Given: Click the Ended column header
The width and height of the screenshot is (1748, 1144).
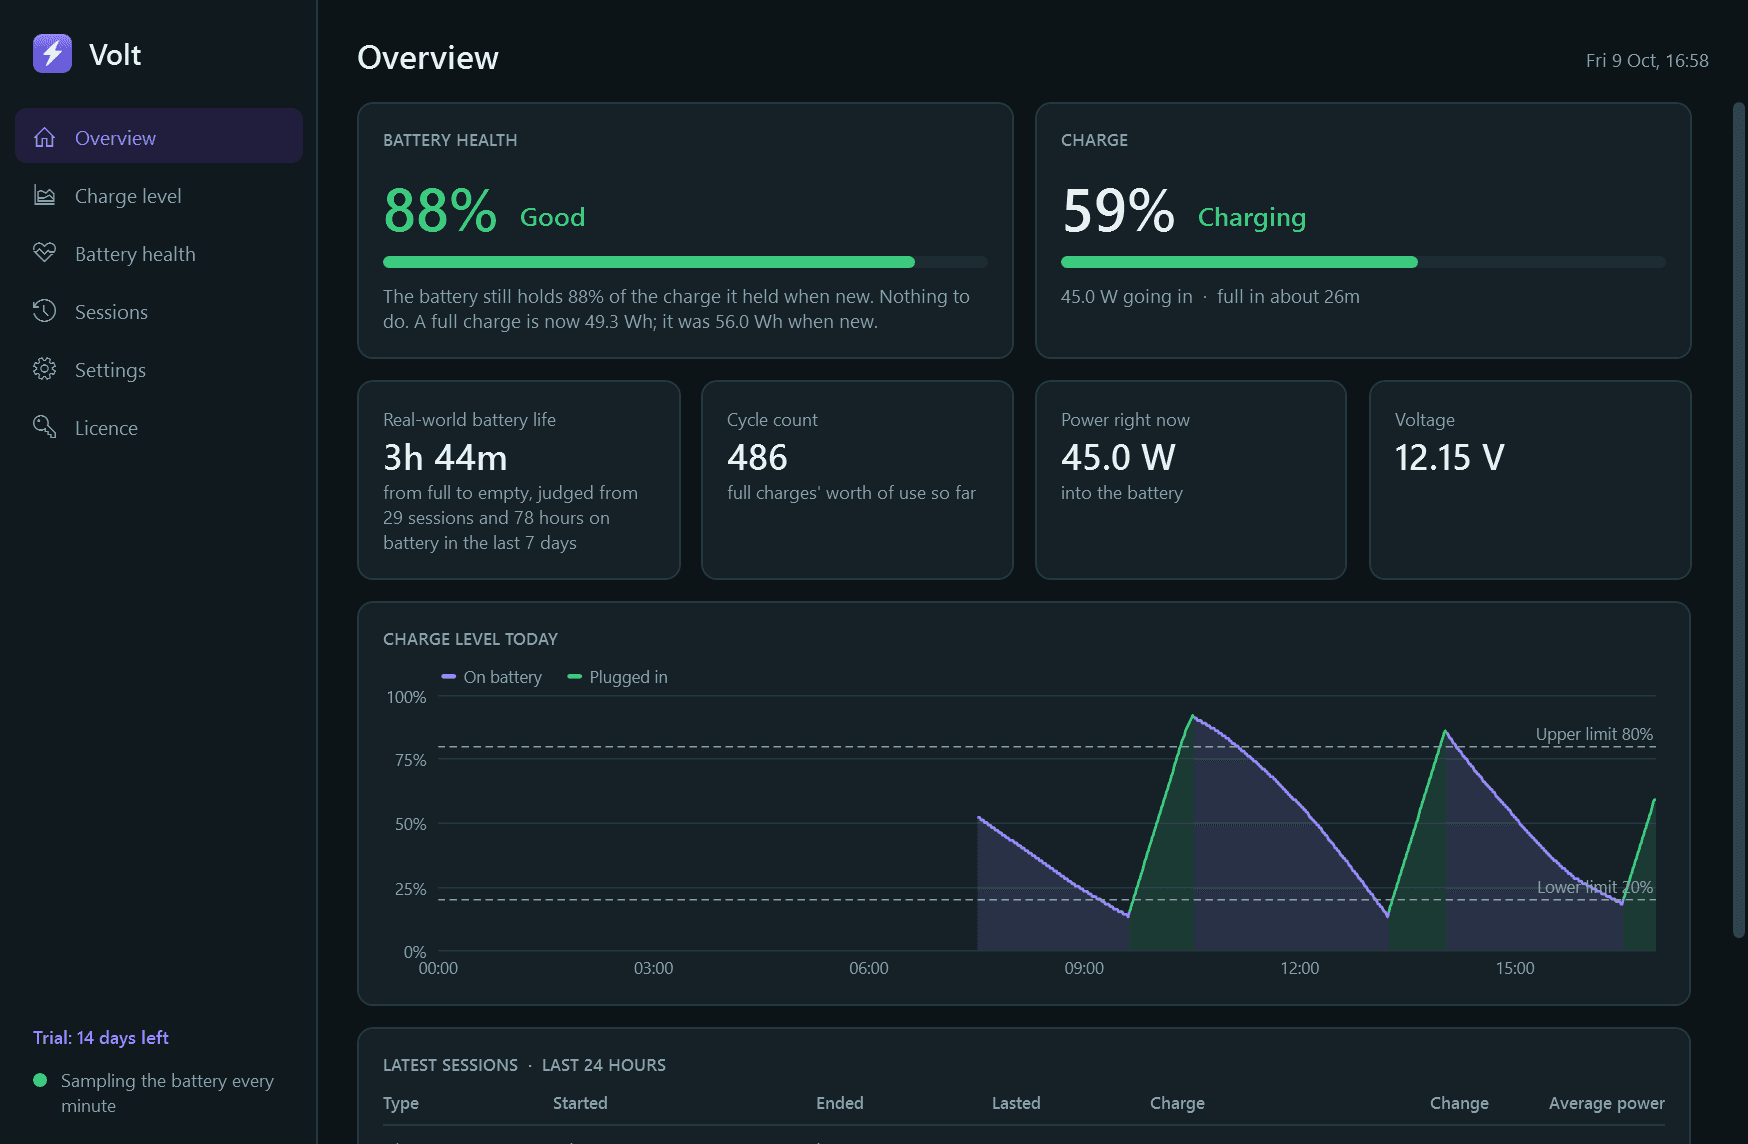Looking at the screenshot, I should (840, 1103).
